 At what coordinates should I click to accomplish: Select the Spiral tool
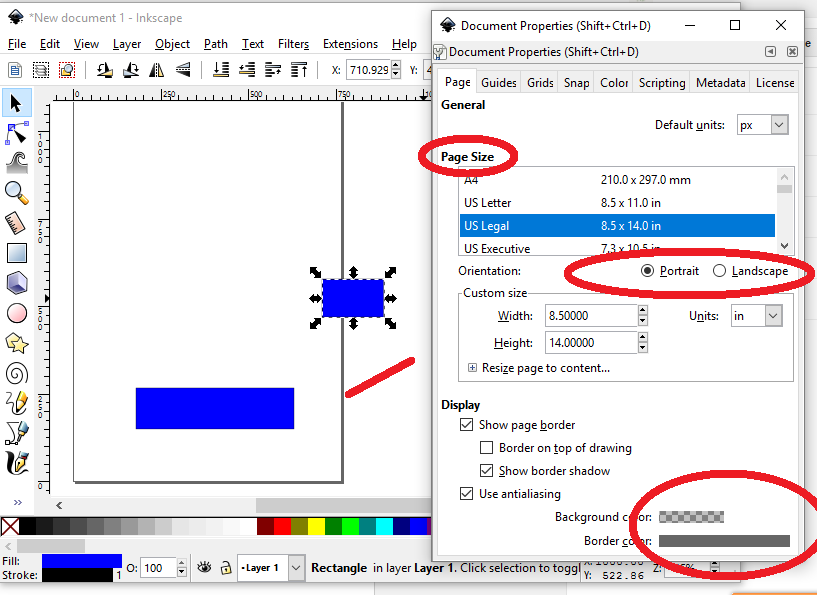[x=15, y=372]
